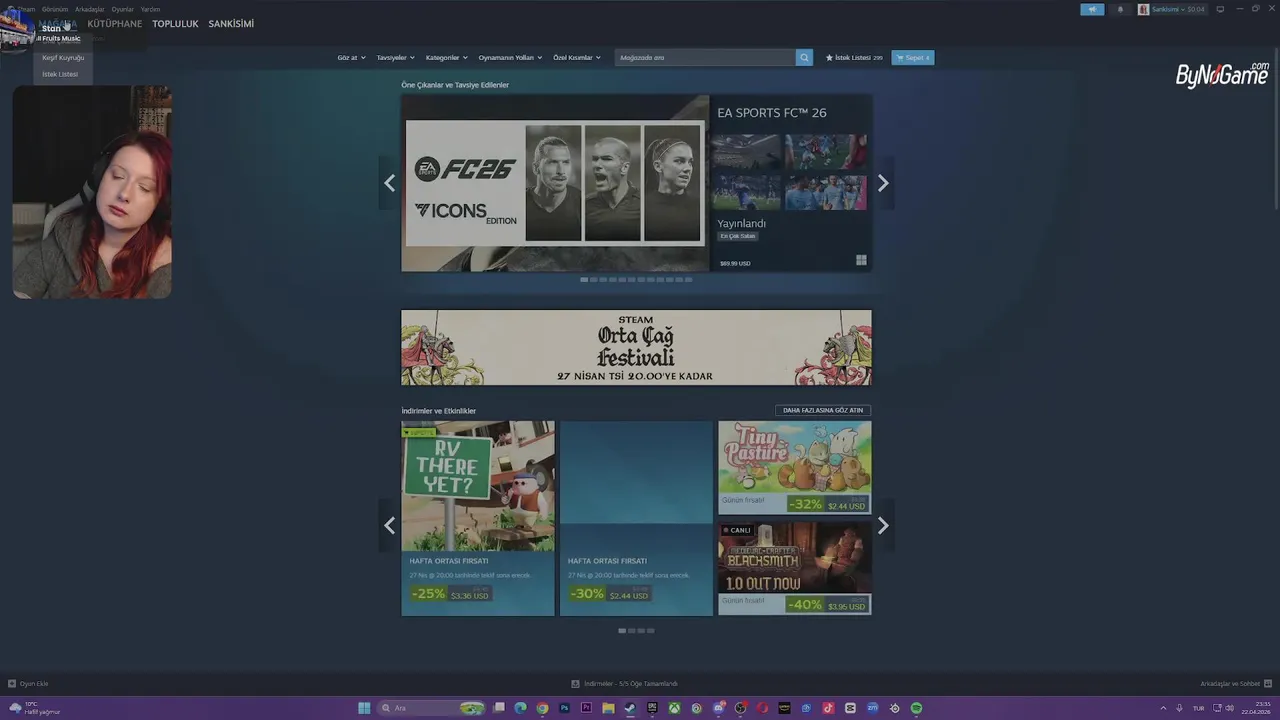Open the Xbox app from the taskbar
The height and width of the screenshot is (720, 1280).
tap(674, 708)
